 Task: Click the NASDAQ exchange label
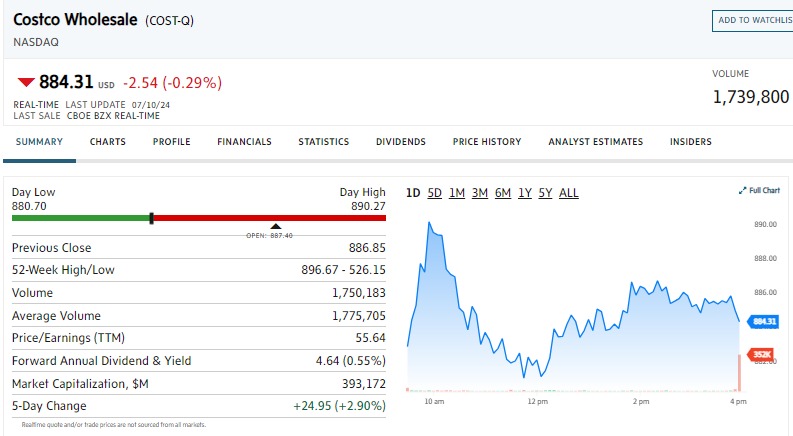(36, 42)
